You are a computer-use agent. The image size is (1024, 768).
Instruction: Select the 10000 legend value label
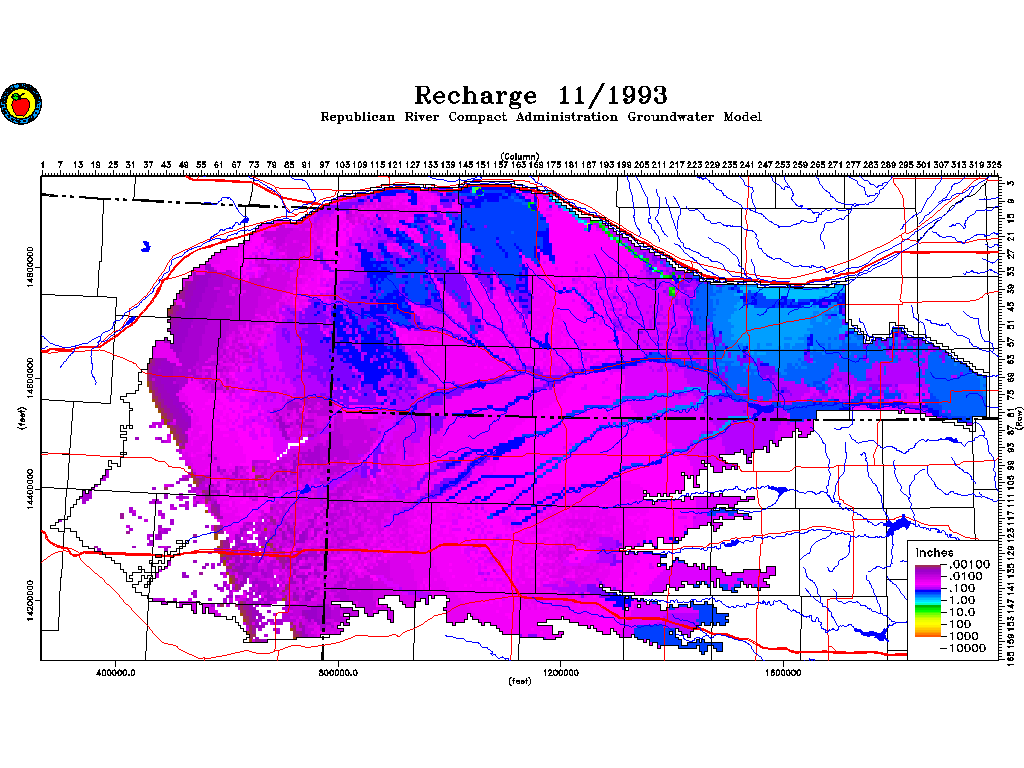coord(968,648)
